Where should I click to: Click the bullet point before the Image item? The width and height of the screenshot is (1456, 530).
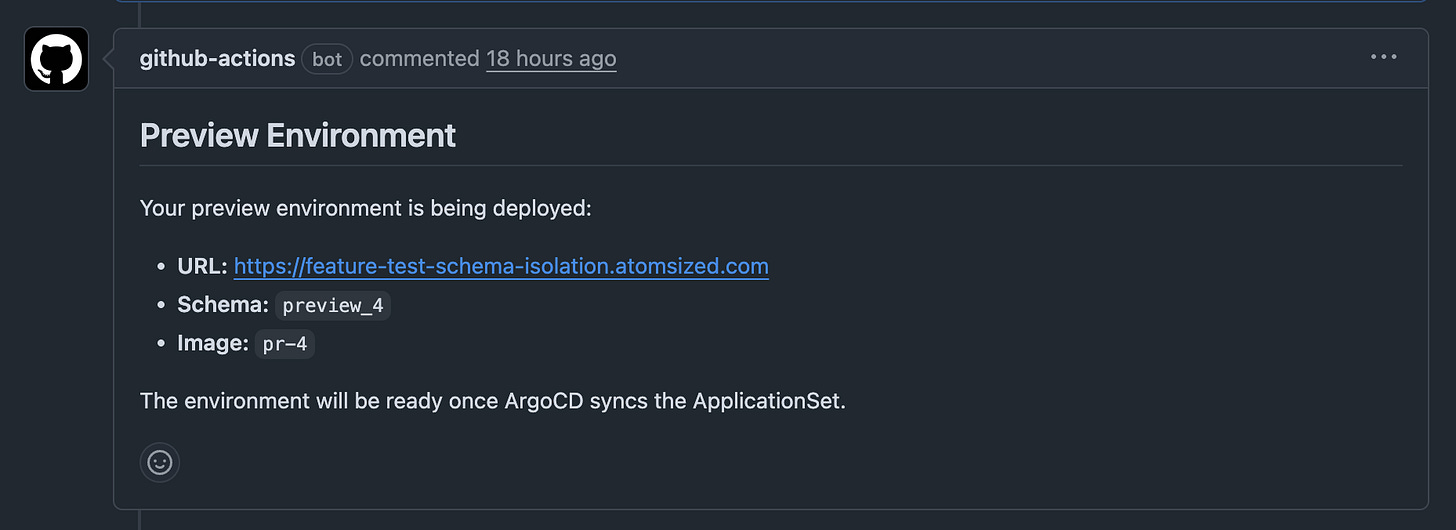pos(161,344)
